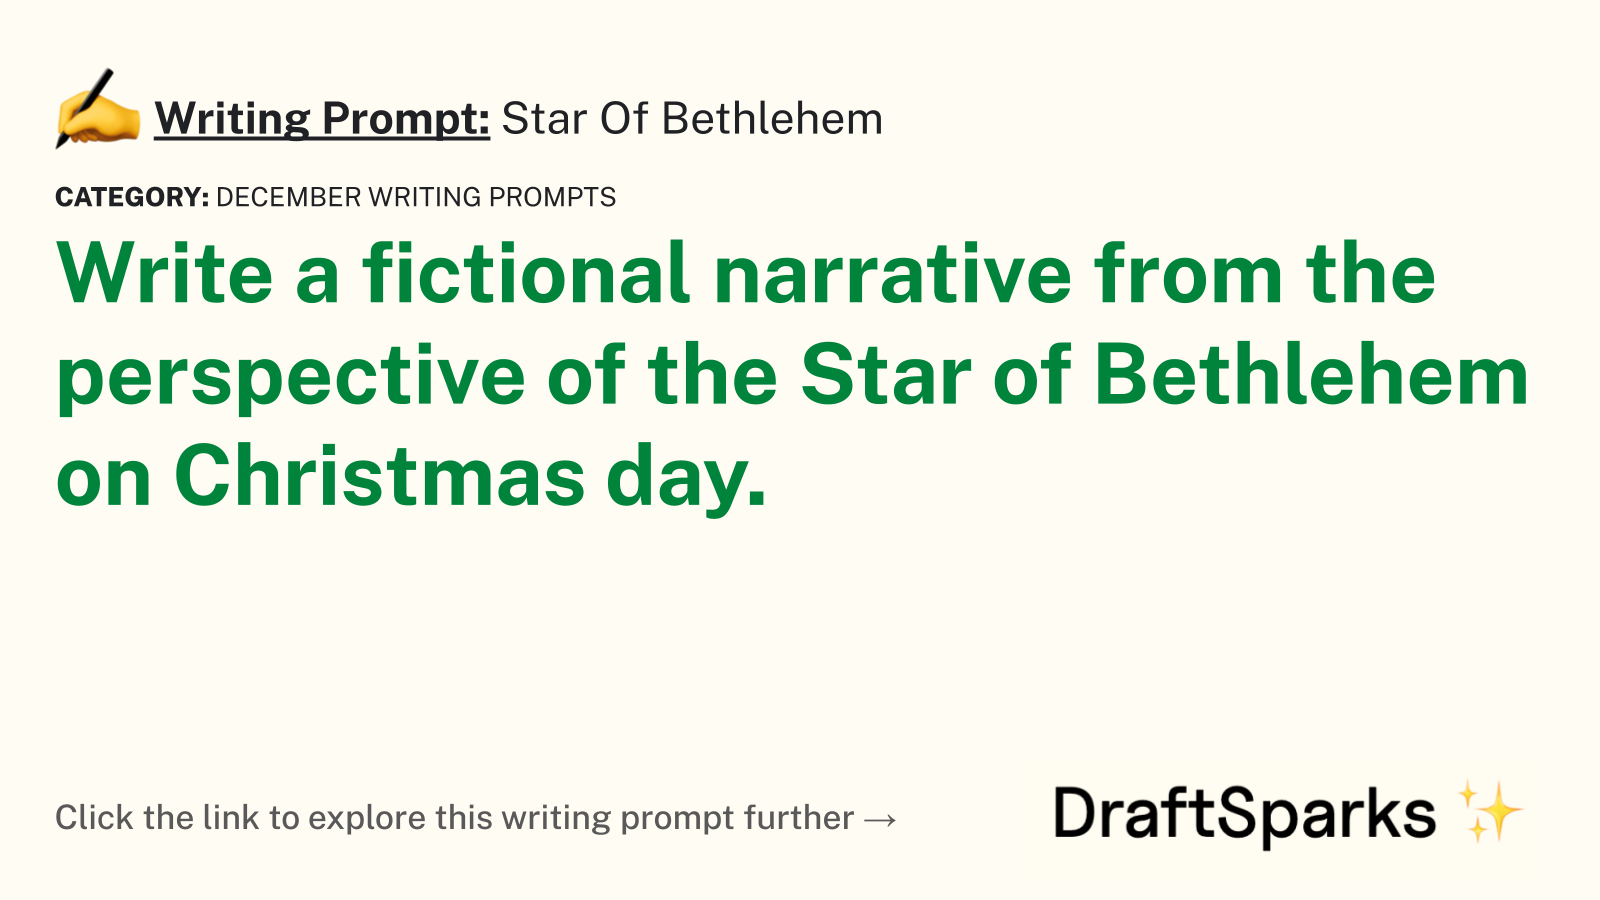The image size is (1600, 900).
Task: Click 'Click the link to explore this writing prompt further'
Action: [x=455, y=818]
